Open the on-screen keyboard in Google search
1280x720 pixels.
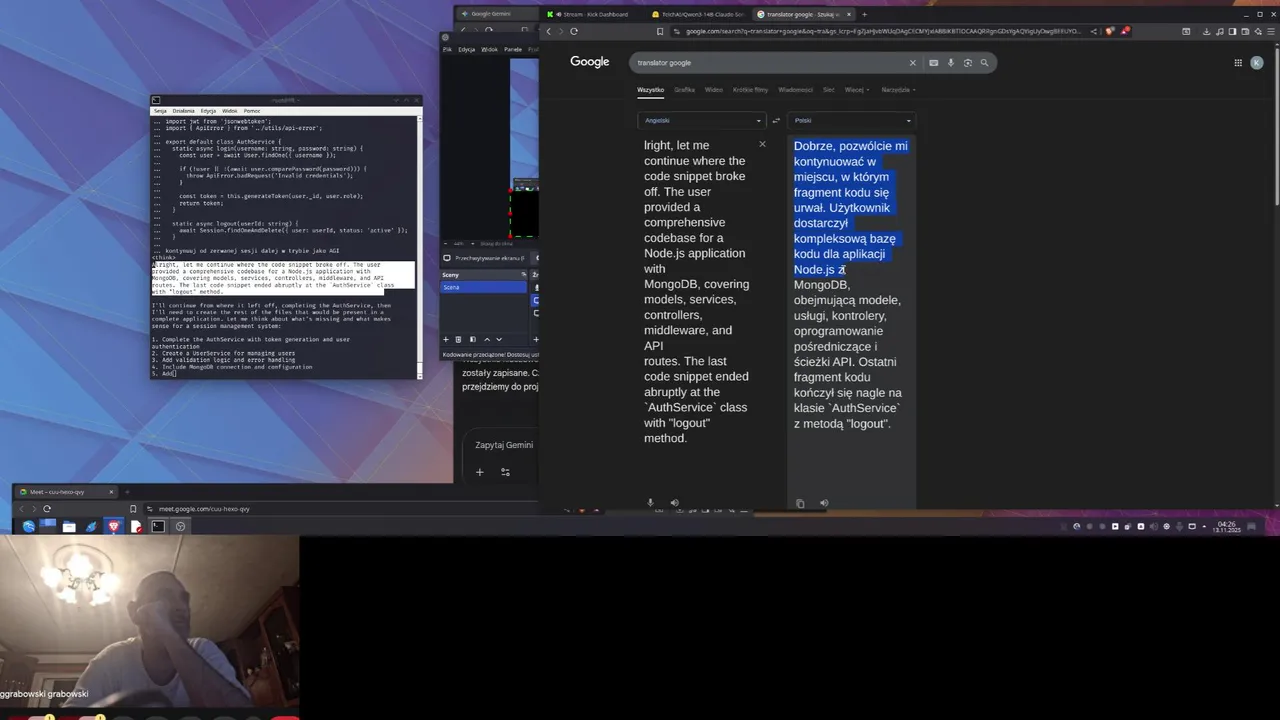pyautogui.click(x=934, y=63)
